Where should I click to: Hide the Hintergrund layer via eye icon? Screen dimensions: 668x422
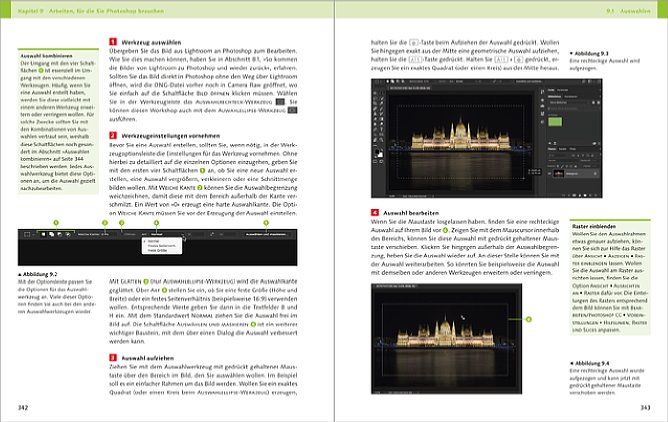(550, 174)
